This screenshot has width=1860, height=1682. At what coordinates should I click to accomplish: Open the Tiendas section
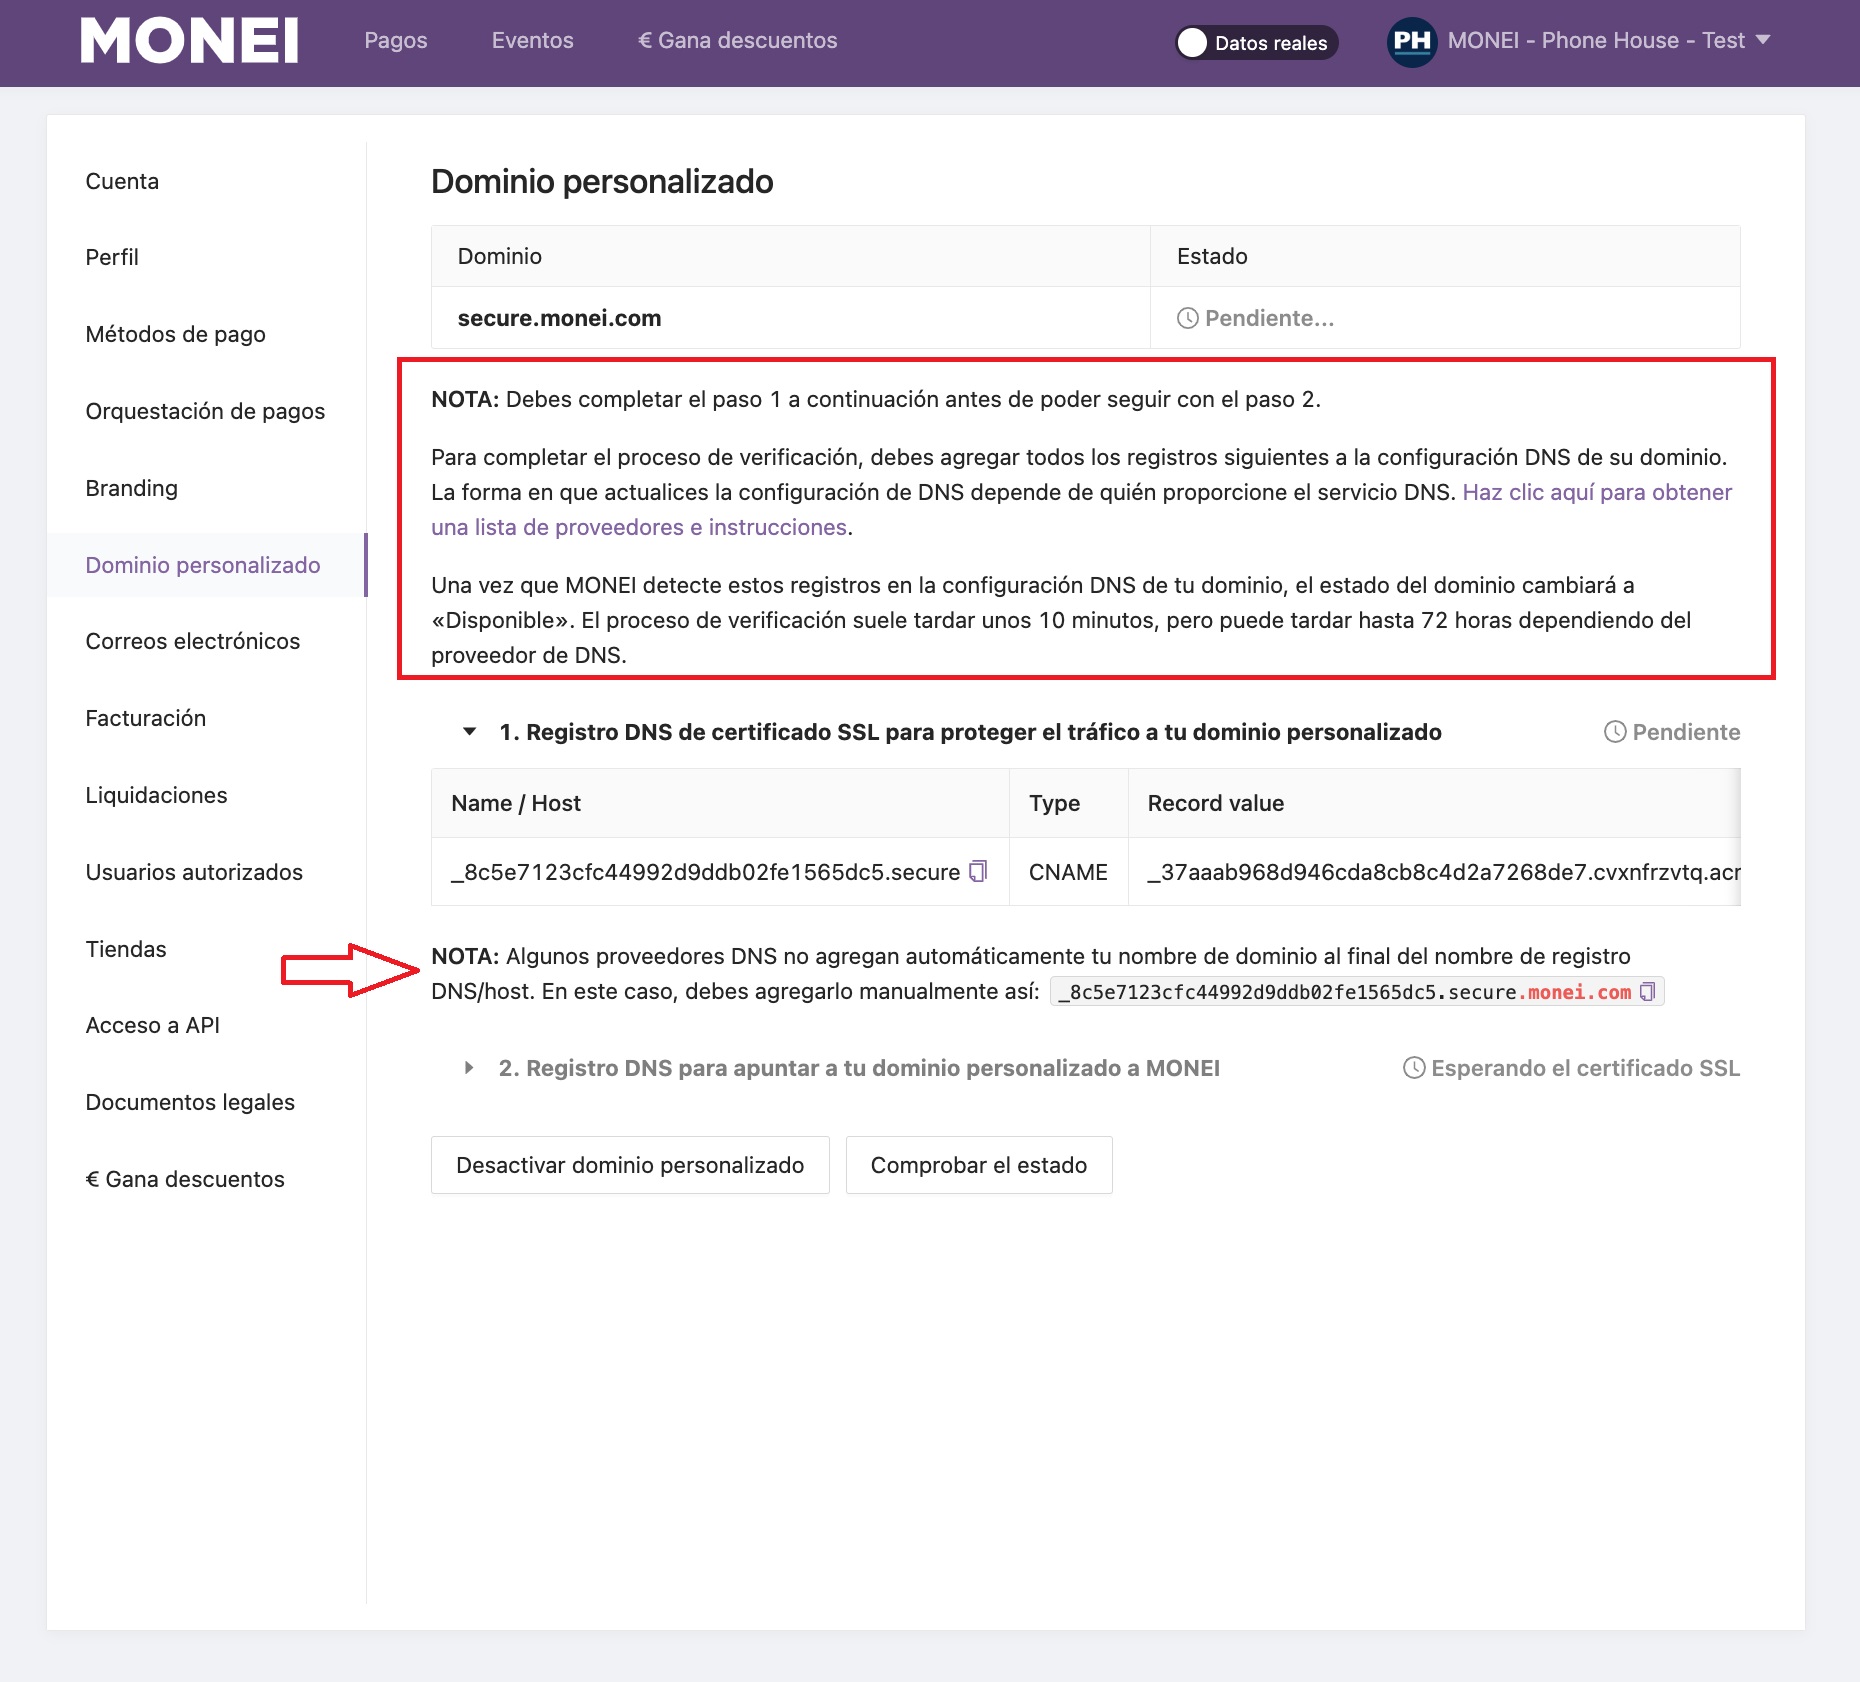[x=126, y=949]
